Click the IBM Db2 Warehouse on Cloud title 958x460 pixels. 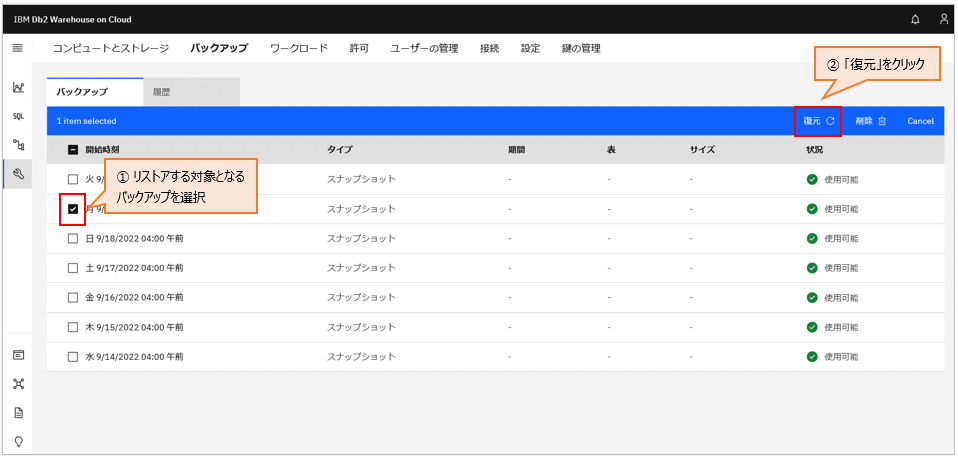[72, 20]
